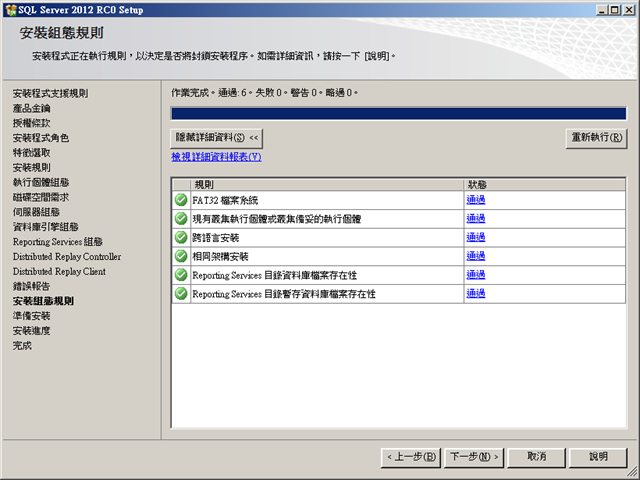The width and height of the screenshot is (640, 480).
Task: Select 準備安裝 step in sidebar
Action: 31,316
